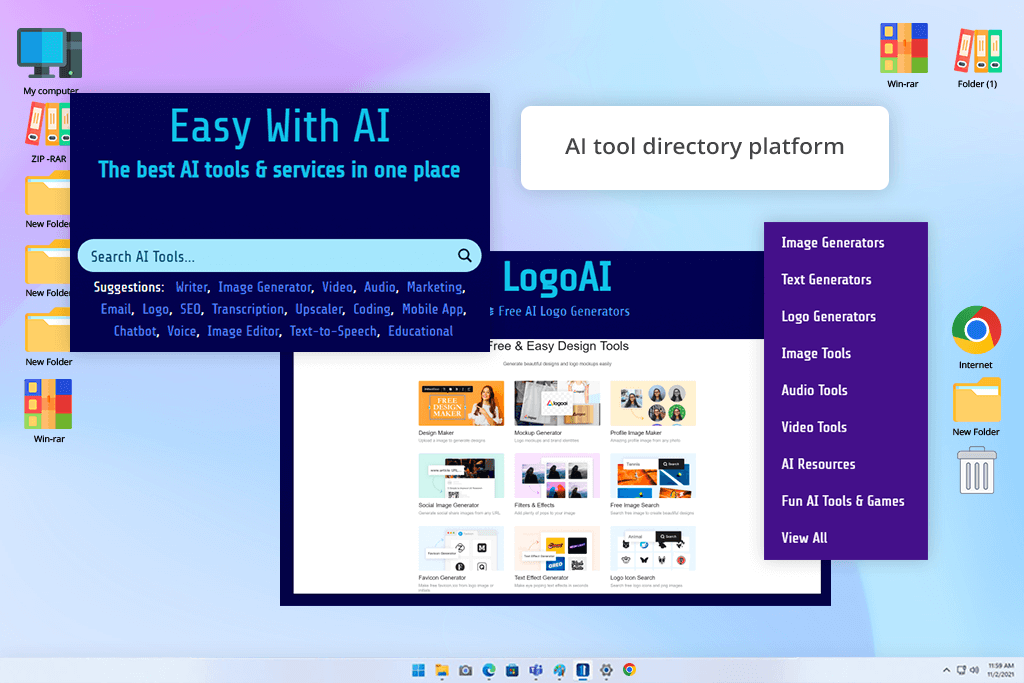Click the LogoAI title text

[557, 277]
